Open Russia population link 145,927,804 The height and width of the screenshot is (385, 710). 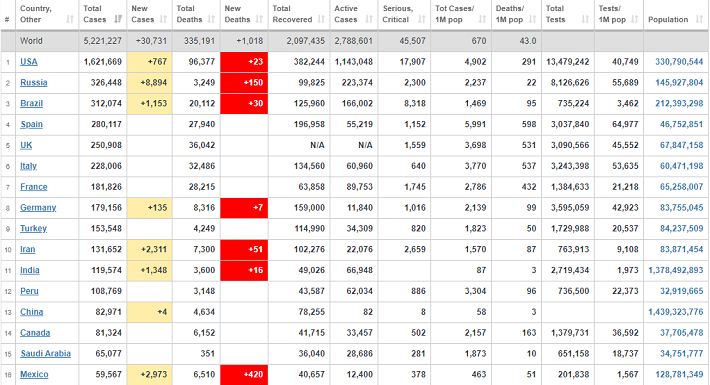(679, 82)
